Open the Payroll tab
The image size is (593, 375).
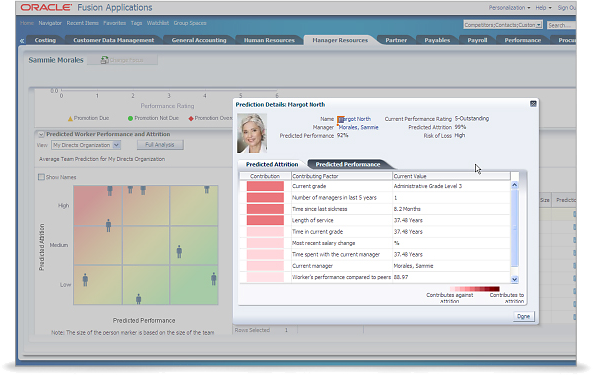coord(477,40)
